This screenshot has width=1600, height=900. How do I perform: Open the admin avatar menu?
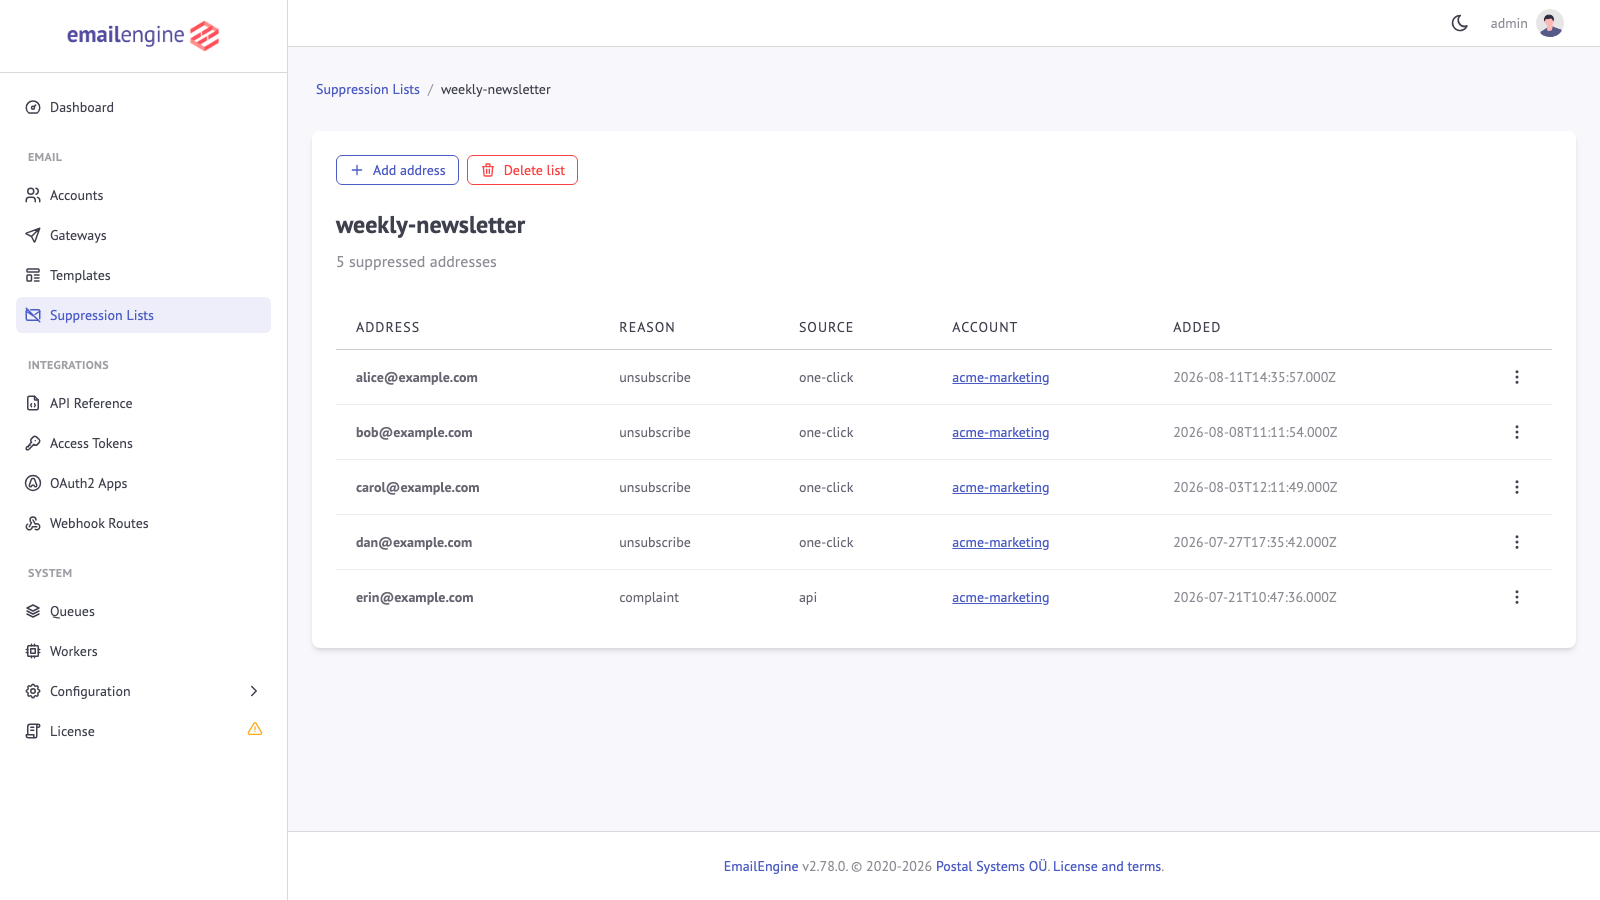[x=1550, y=23]
